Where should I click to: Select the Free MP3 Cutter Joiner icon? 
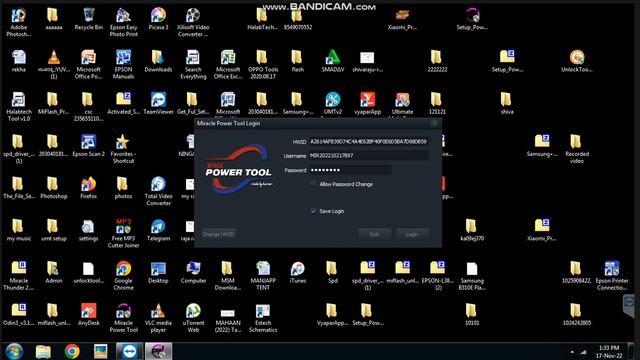pos(123,233)
